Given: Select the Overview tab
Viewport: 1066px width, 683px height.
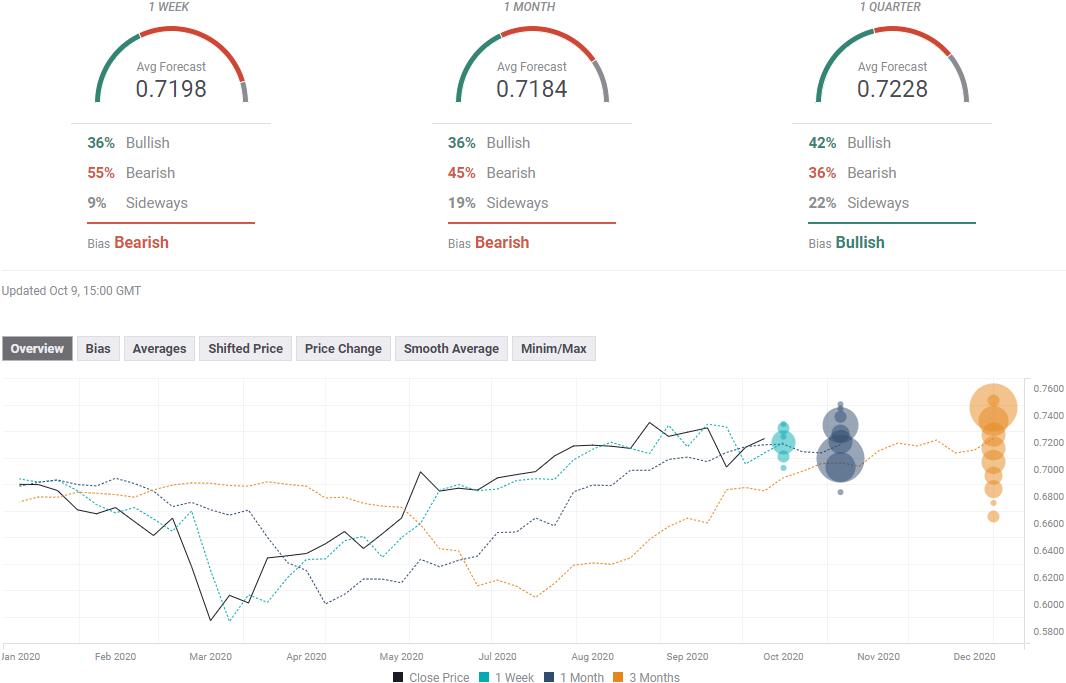Looking at the screenshot, I should click(x=37, y=349).
